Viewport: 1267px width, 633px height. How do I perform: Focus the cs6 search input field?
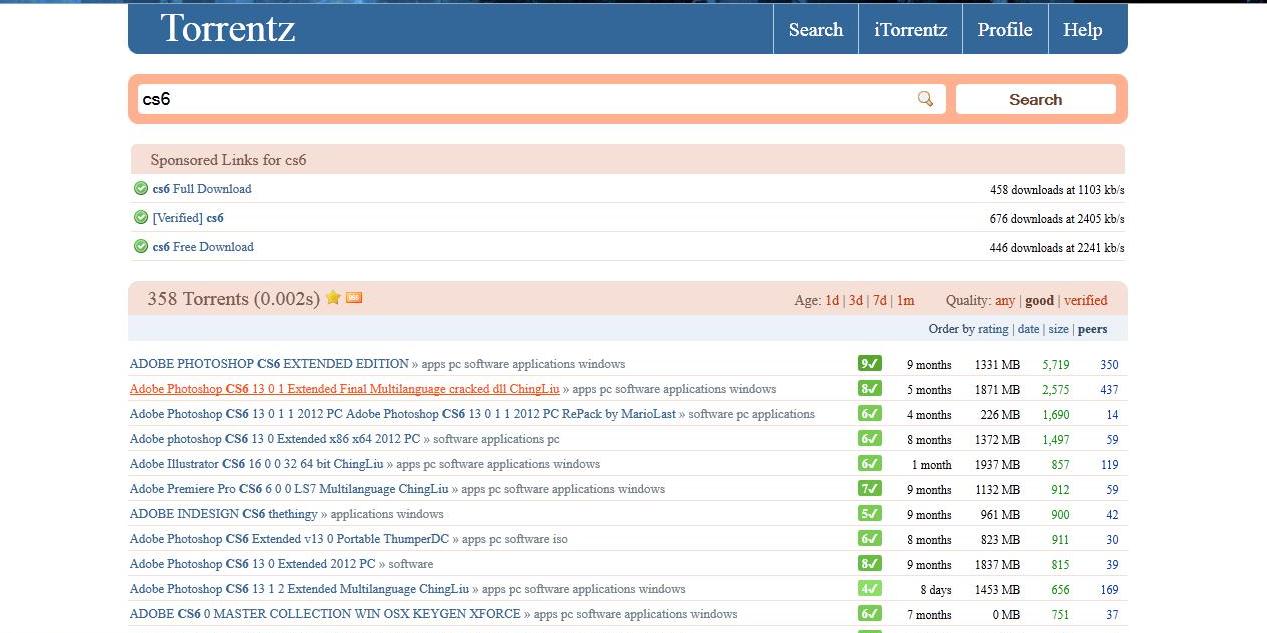point(541,99)
